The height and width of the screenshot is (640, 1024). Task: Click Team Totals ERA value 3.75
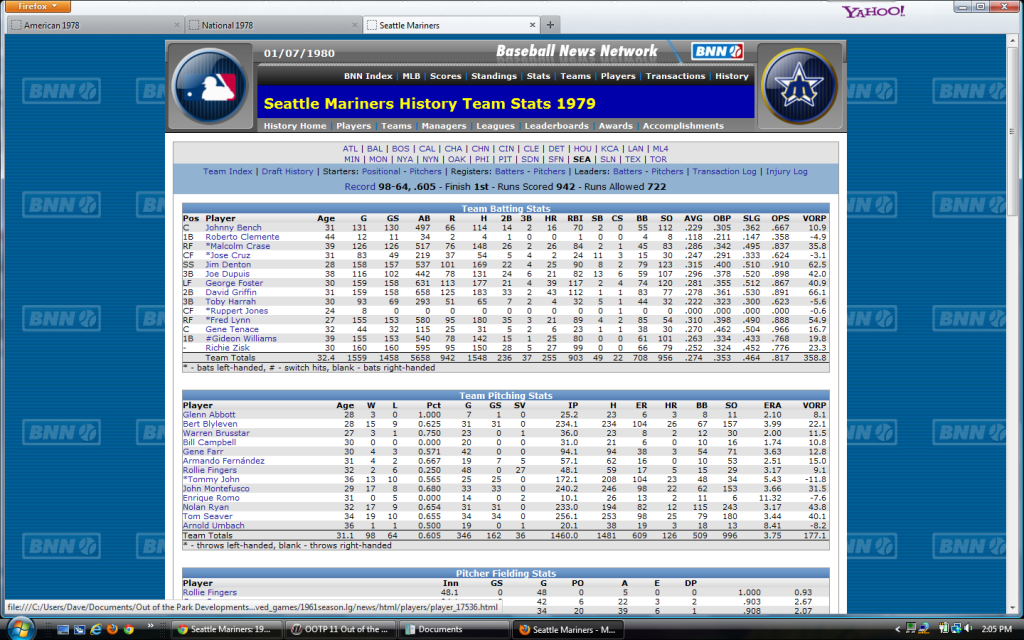773,536
